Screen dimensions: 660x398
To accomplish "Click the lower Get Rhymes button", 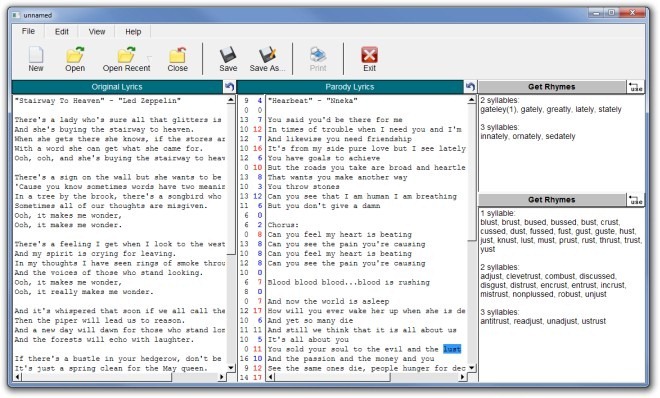I will [x=552, y=199].
